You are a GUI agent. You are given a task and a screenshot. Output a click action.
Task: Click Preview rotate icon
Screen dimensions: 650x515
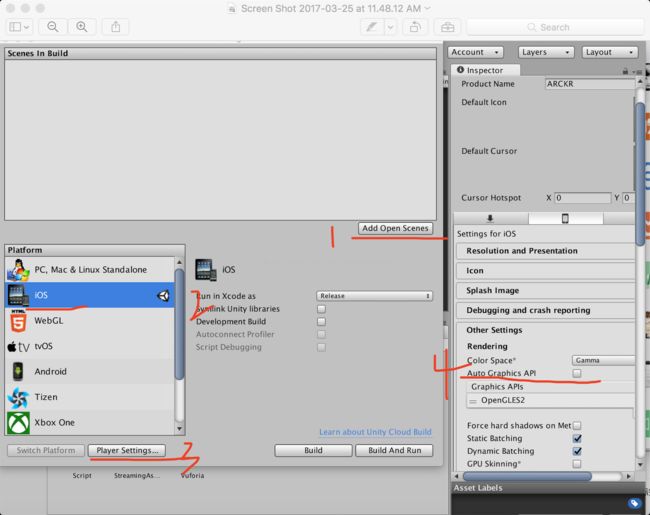(415, 27)
